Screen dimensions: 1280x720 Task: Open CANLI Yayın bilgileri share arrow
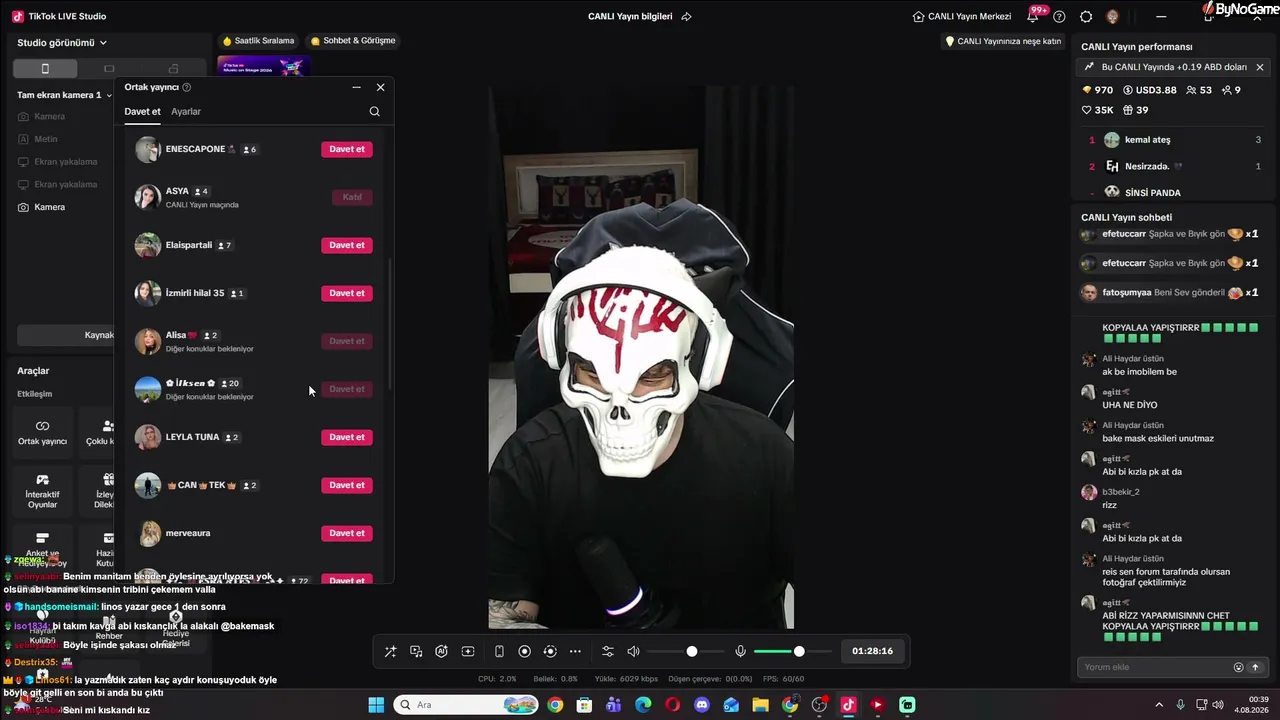point(686,17)
